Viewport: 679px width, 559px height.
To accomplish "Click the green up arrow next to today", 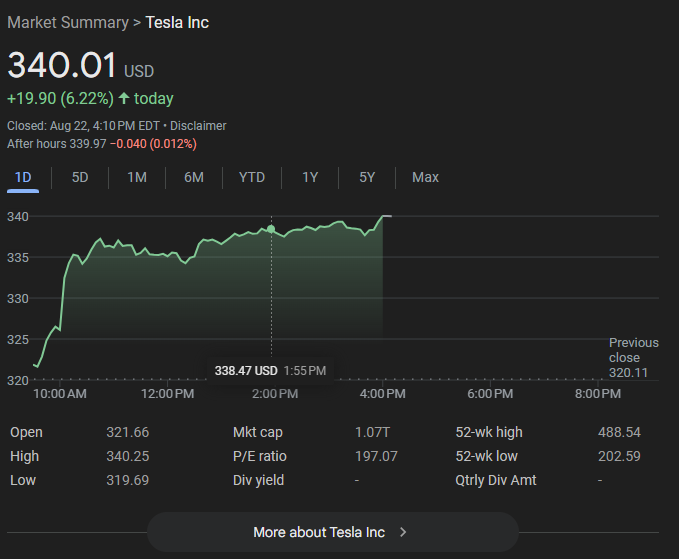I will pyautogui.click(x=124, y=98).
